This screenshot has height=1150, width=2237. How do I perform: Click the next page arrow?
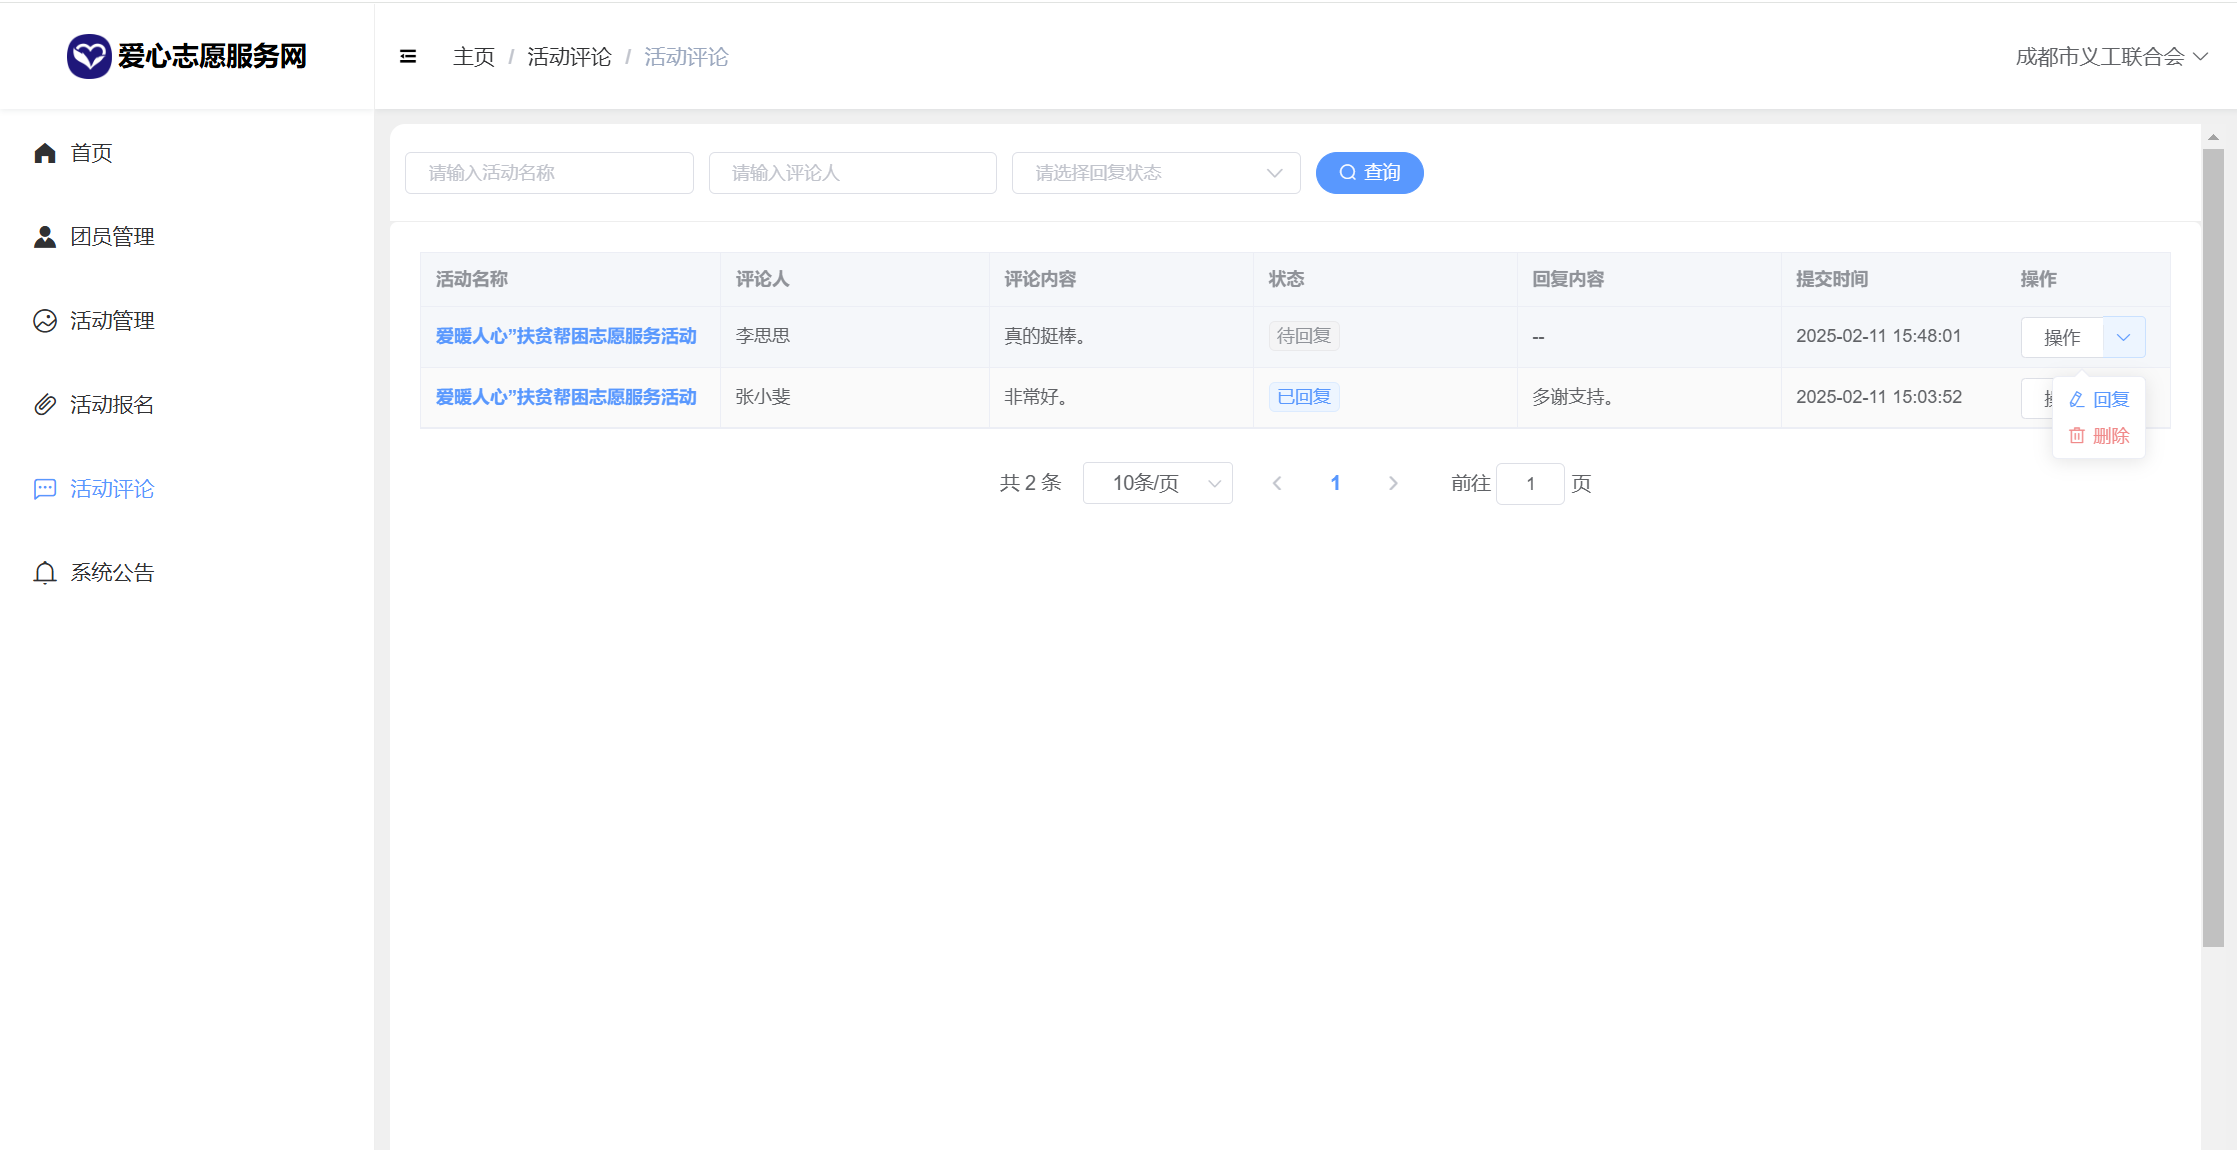[x=1393, y=484]
